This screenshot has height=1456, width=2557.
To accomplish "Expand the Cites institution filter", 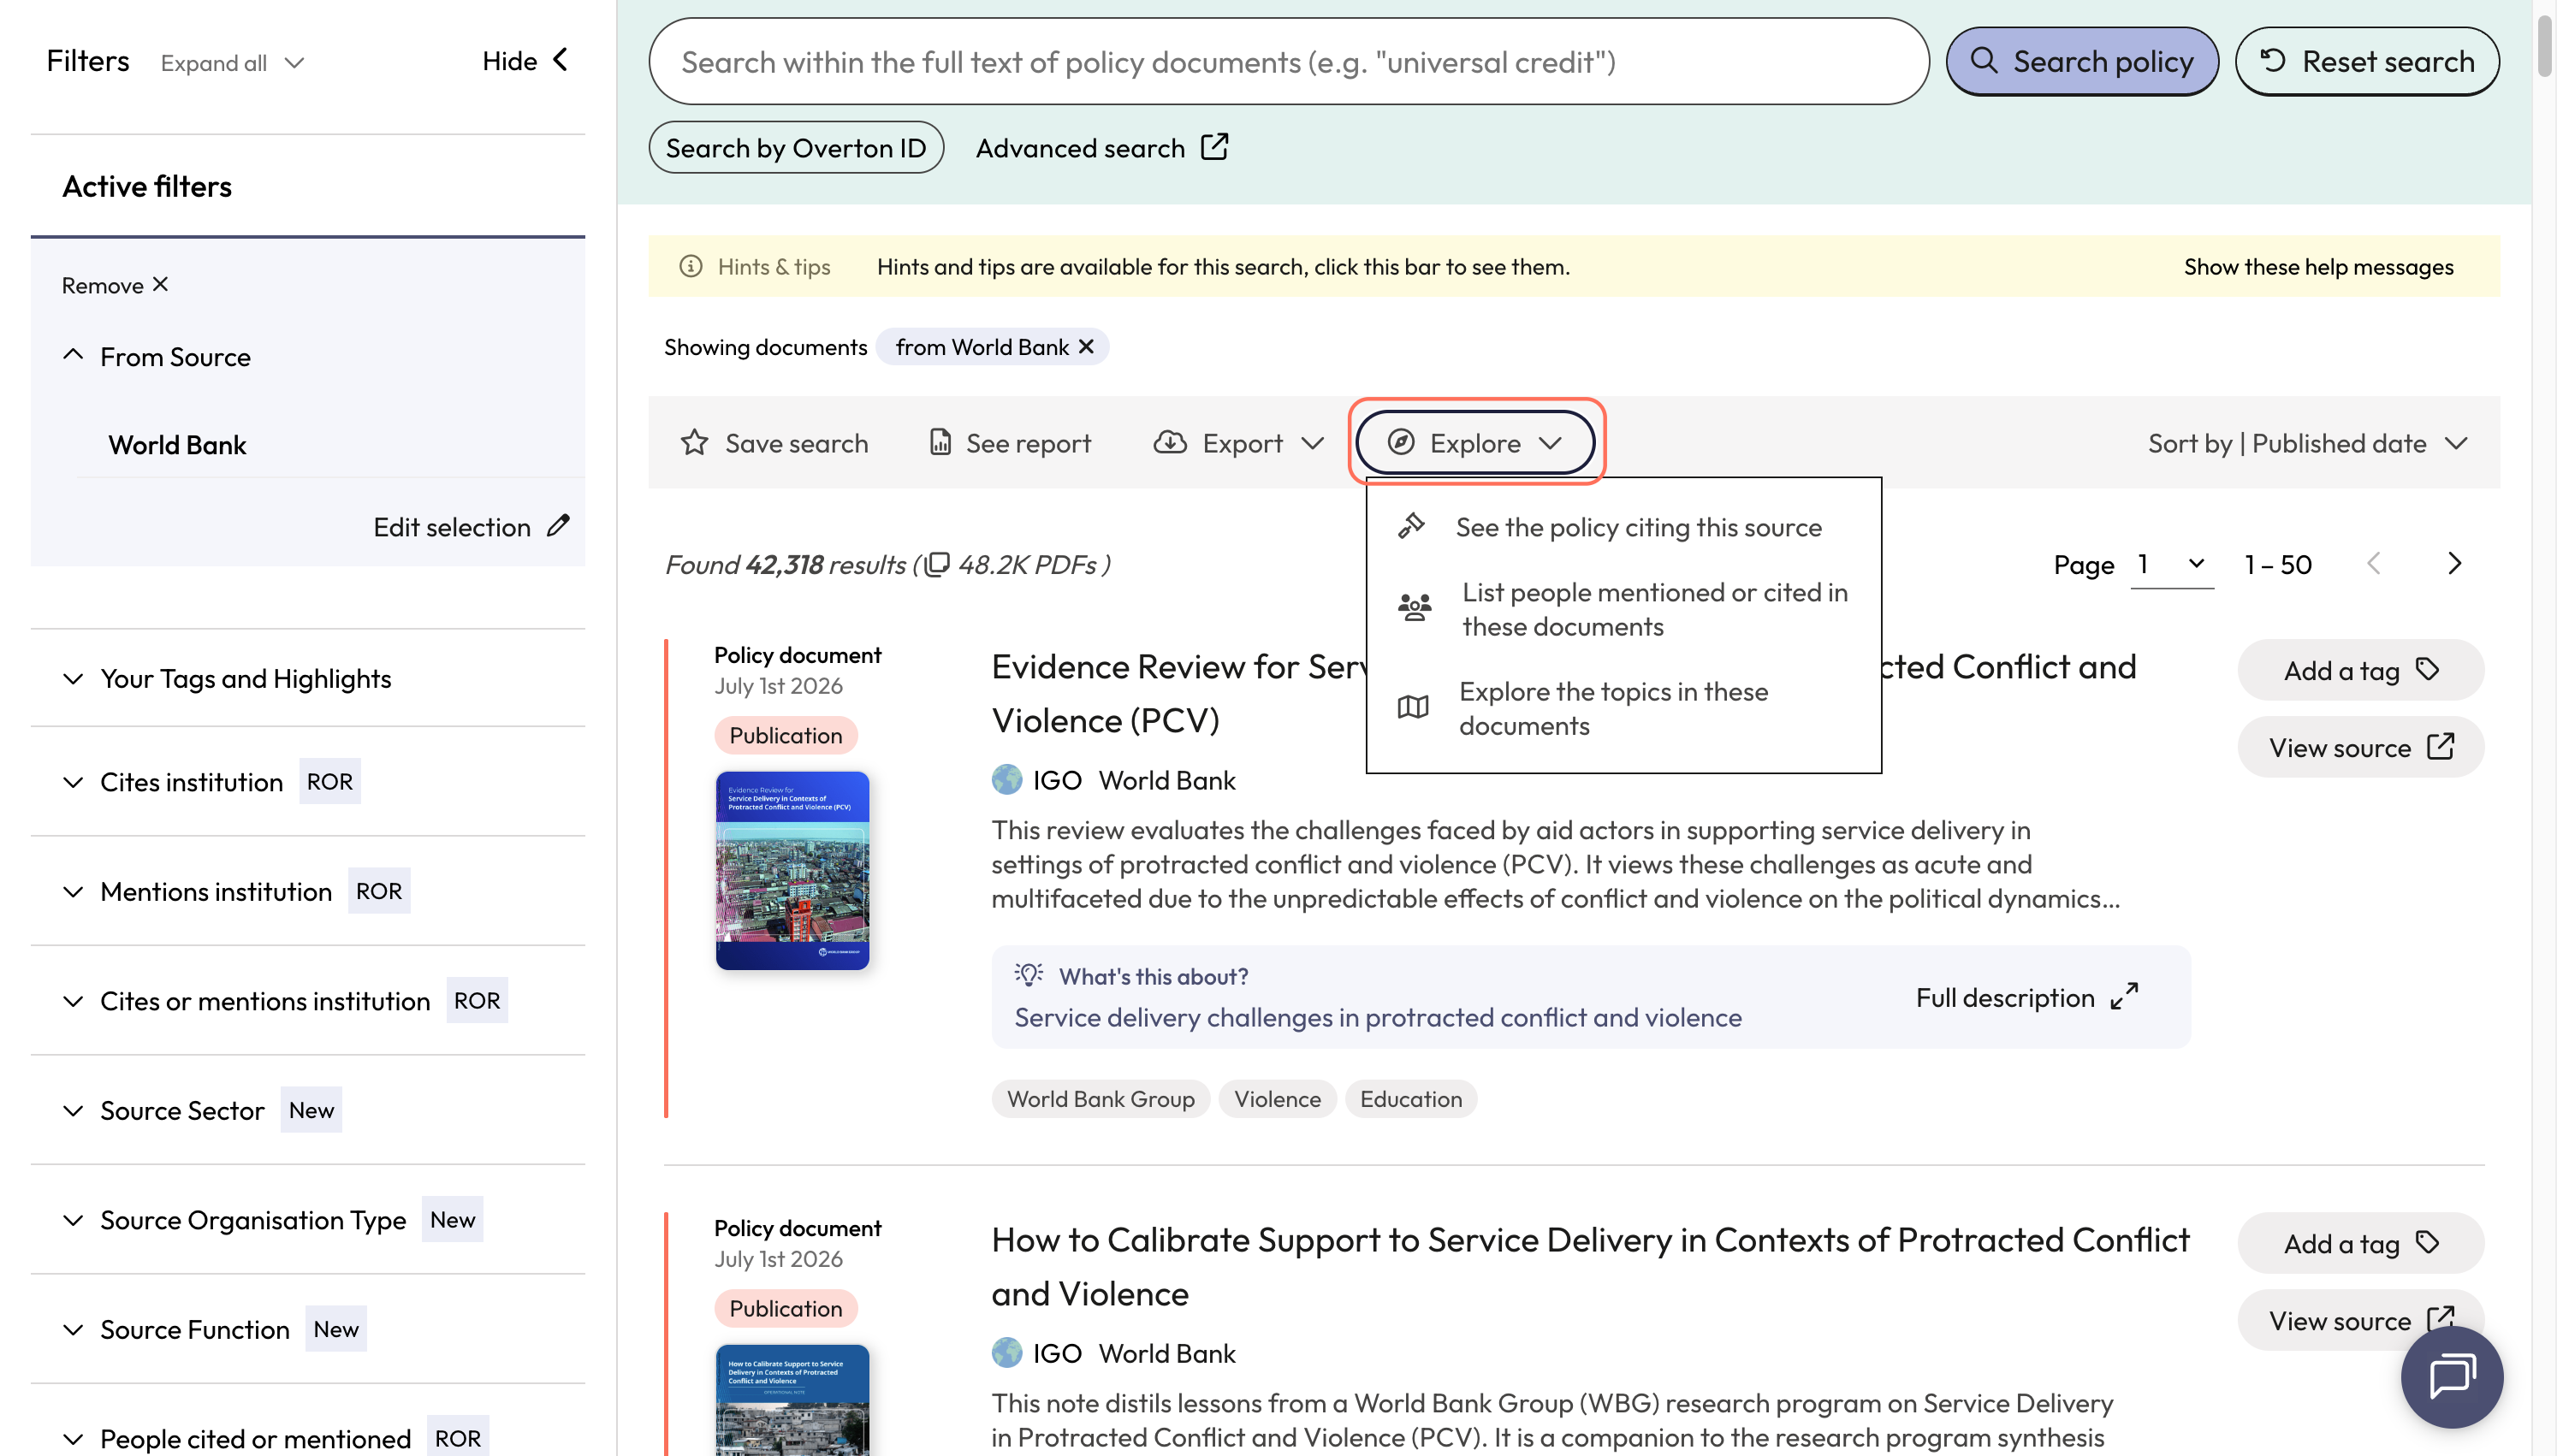I will (x=73, y=781).
